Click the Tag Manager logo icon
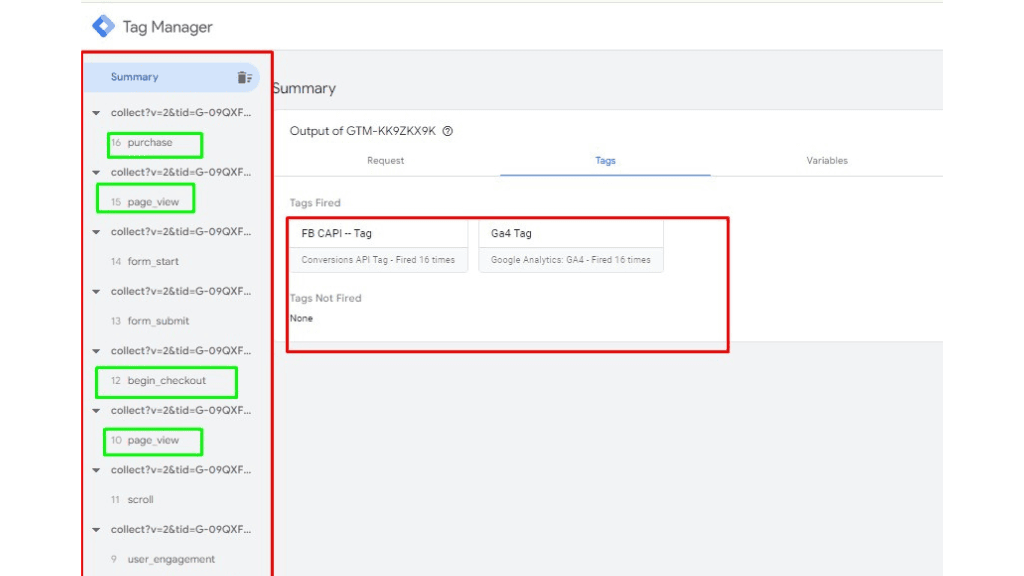The height and width of the screenshot is (576, 1024). pos(103,26)
